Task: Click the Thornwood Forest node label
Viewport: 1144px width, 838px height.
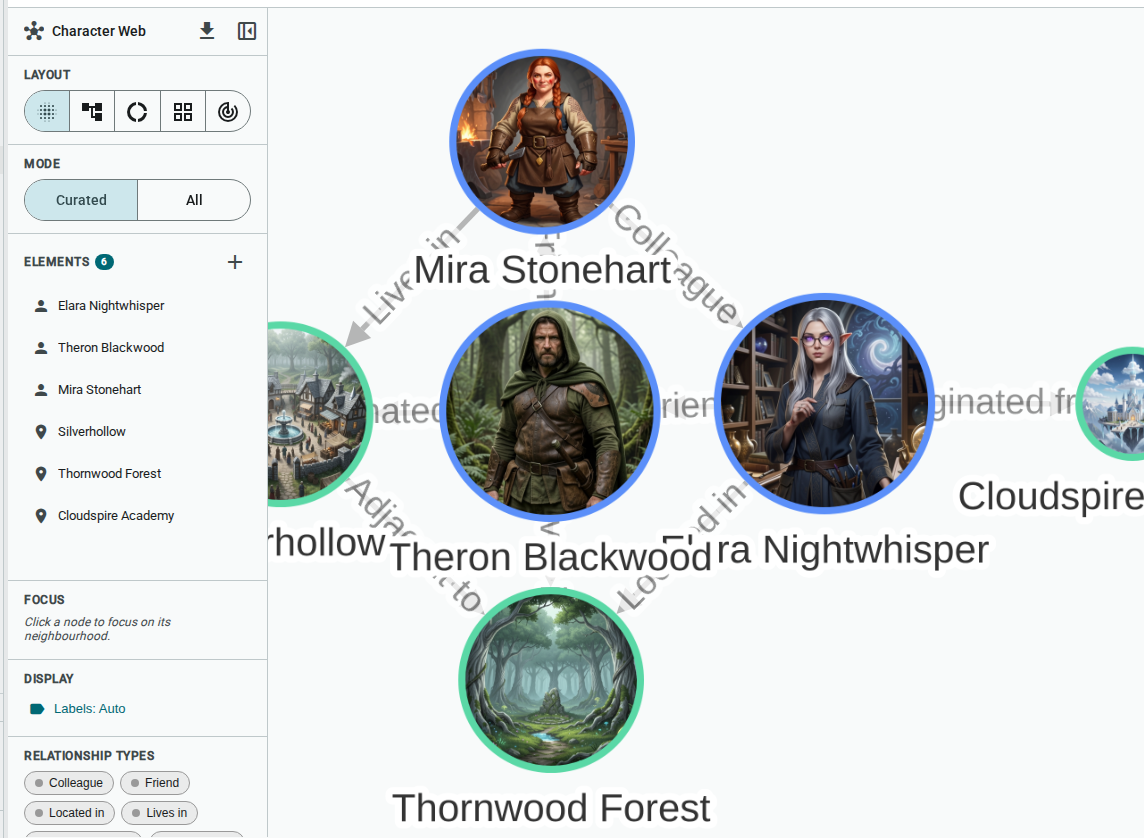Action: tap(551, 808)
